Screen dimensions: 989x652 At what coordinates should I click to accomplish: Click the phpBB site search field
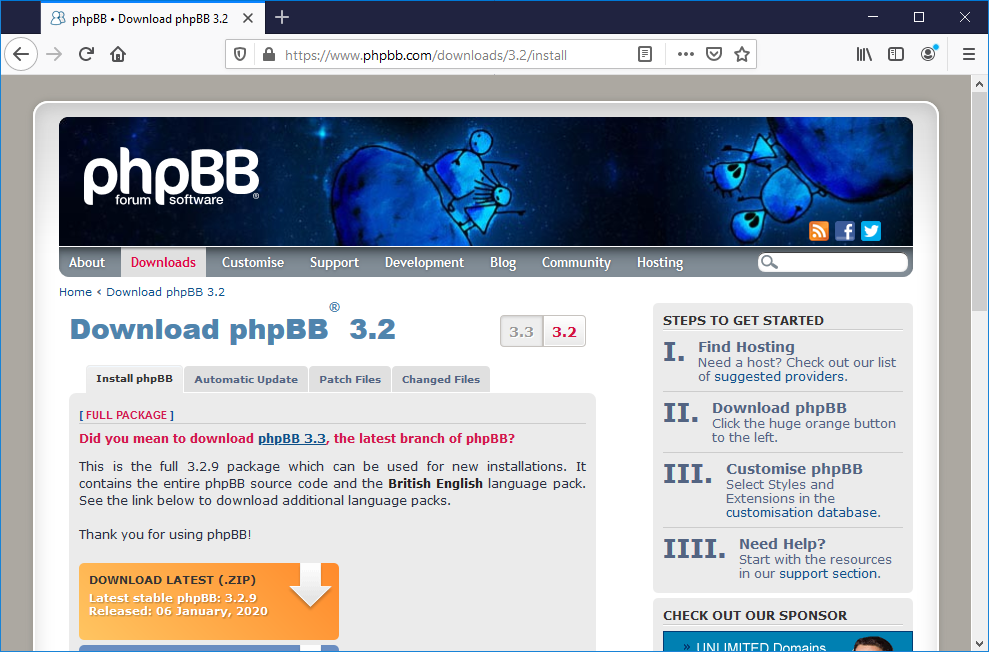[x=833, y=262]
